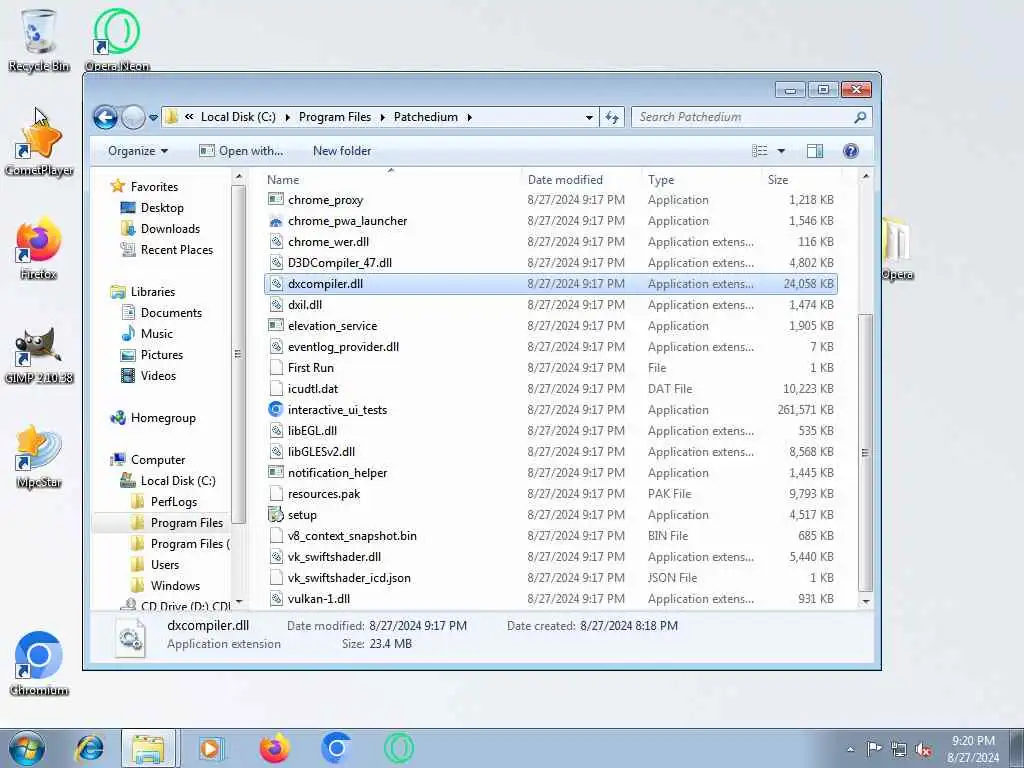Screen dimensions: 1024x768
Task: Select the Firefox desktop shortcut
Action: click(39, 249)
